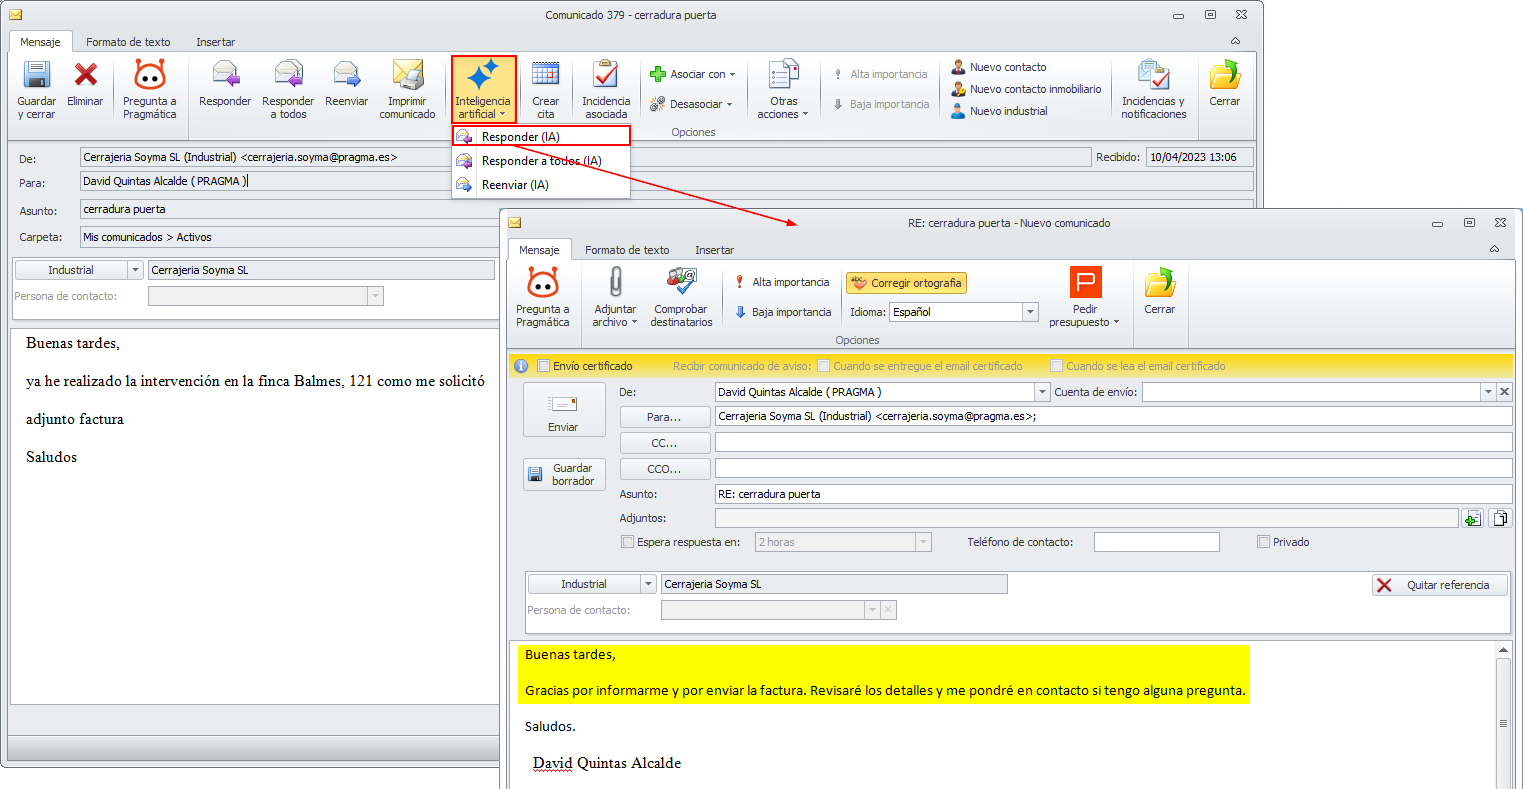Click Nuevo contacto
This screenshot has height=789, width=1523.
(999, 67)
